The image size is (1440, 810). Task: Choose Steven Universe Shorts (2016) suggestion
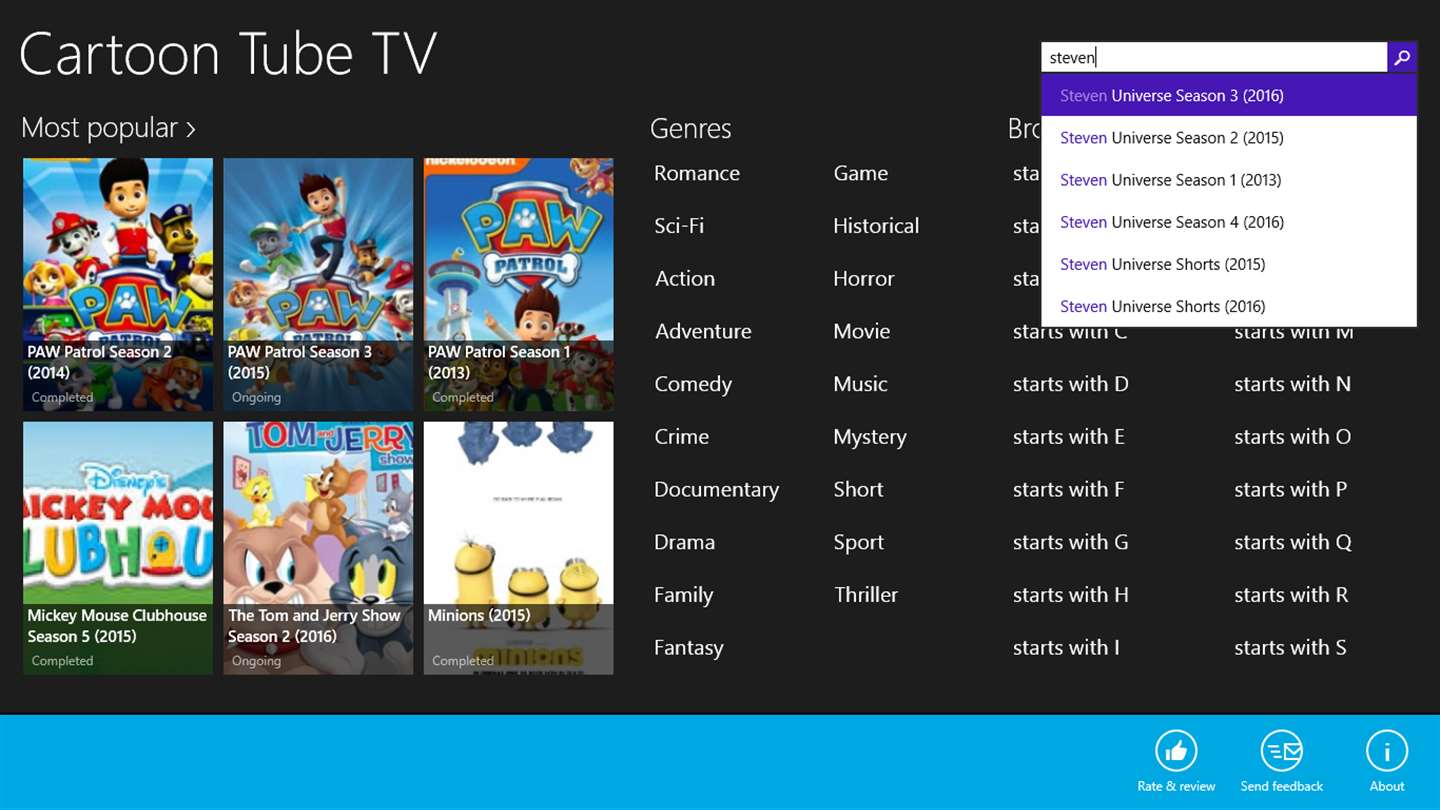(1229, 306)
